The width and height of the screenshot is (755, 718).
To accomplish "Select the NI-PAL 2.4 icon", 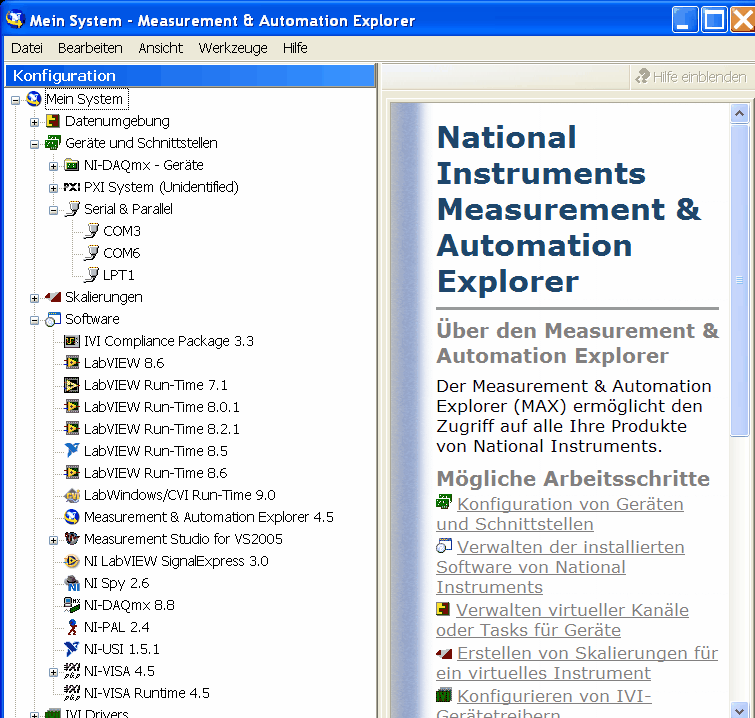I will click(72, 627).
